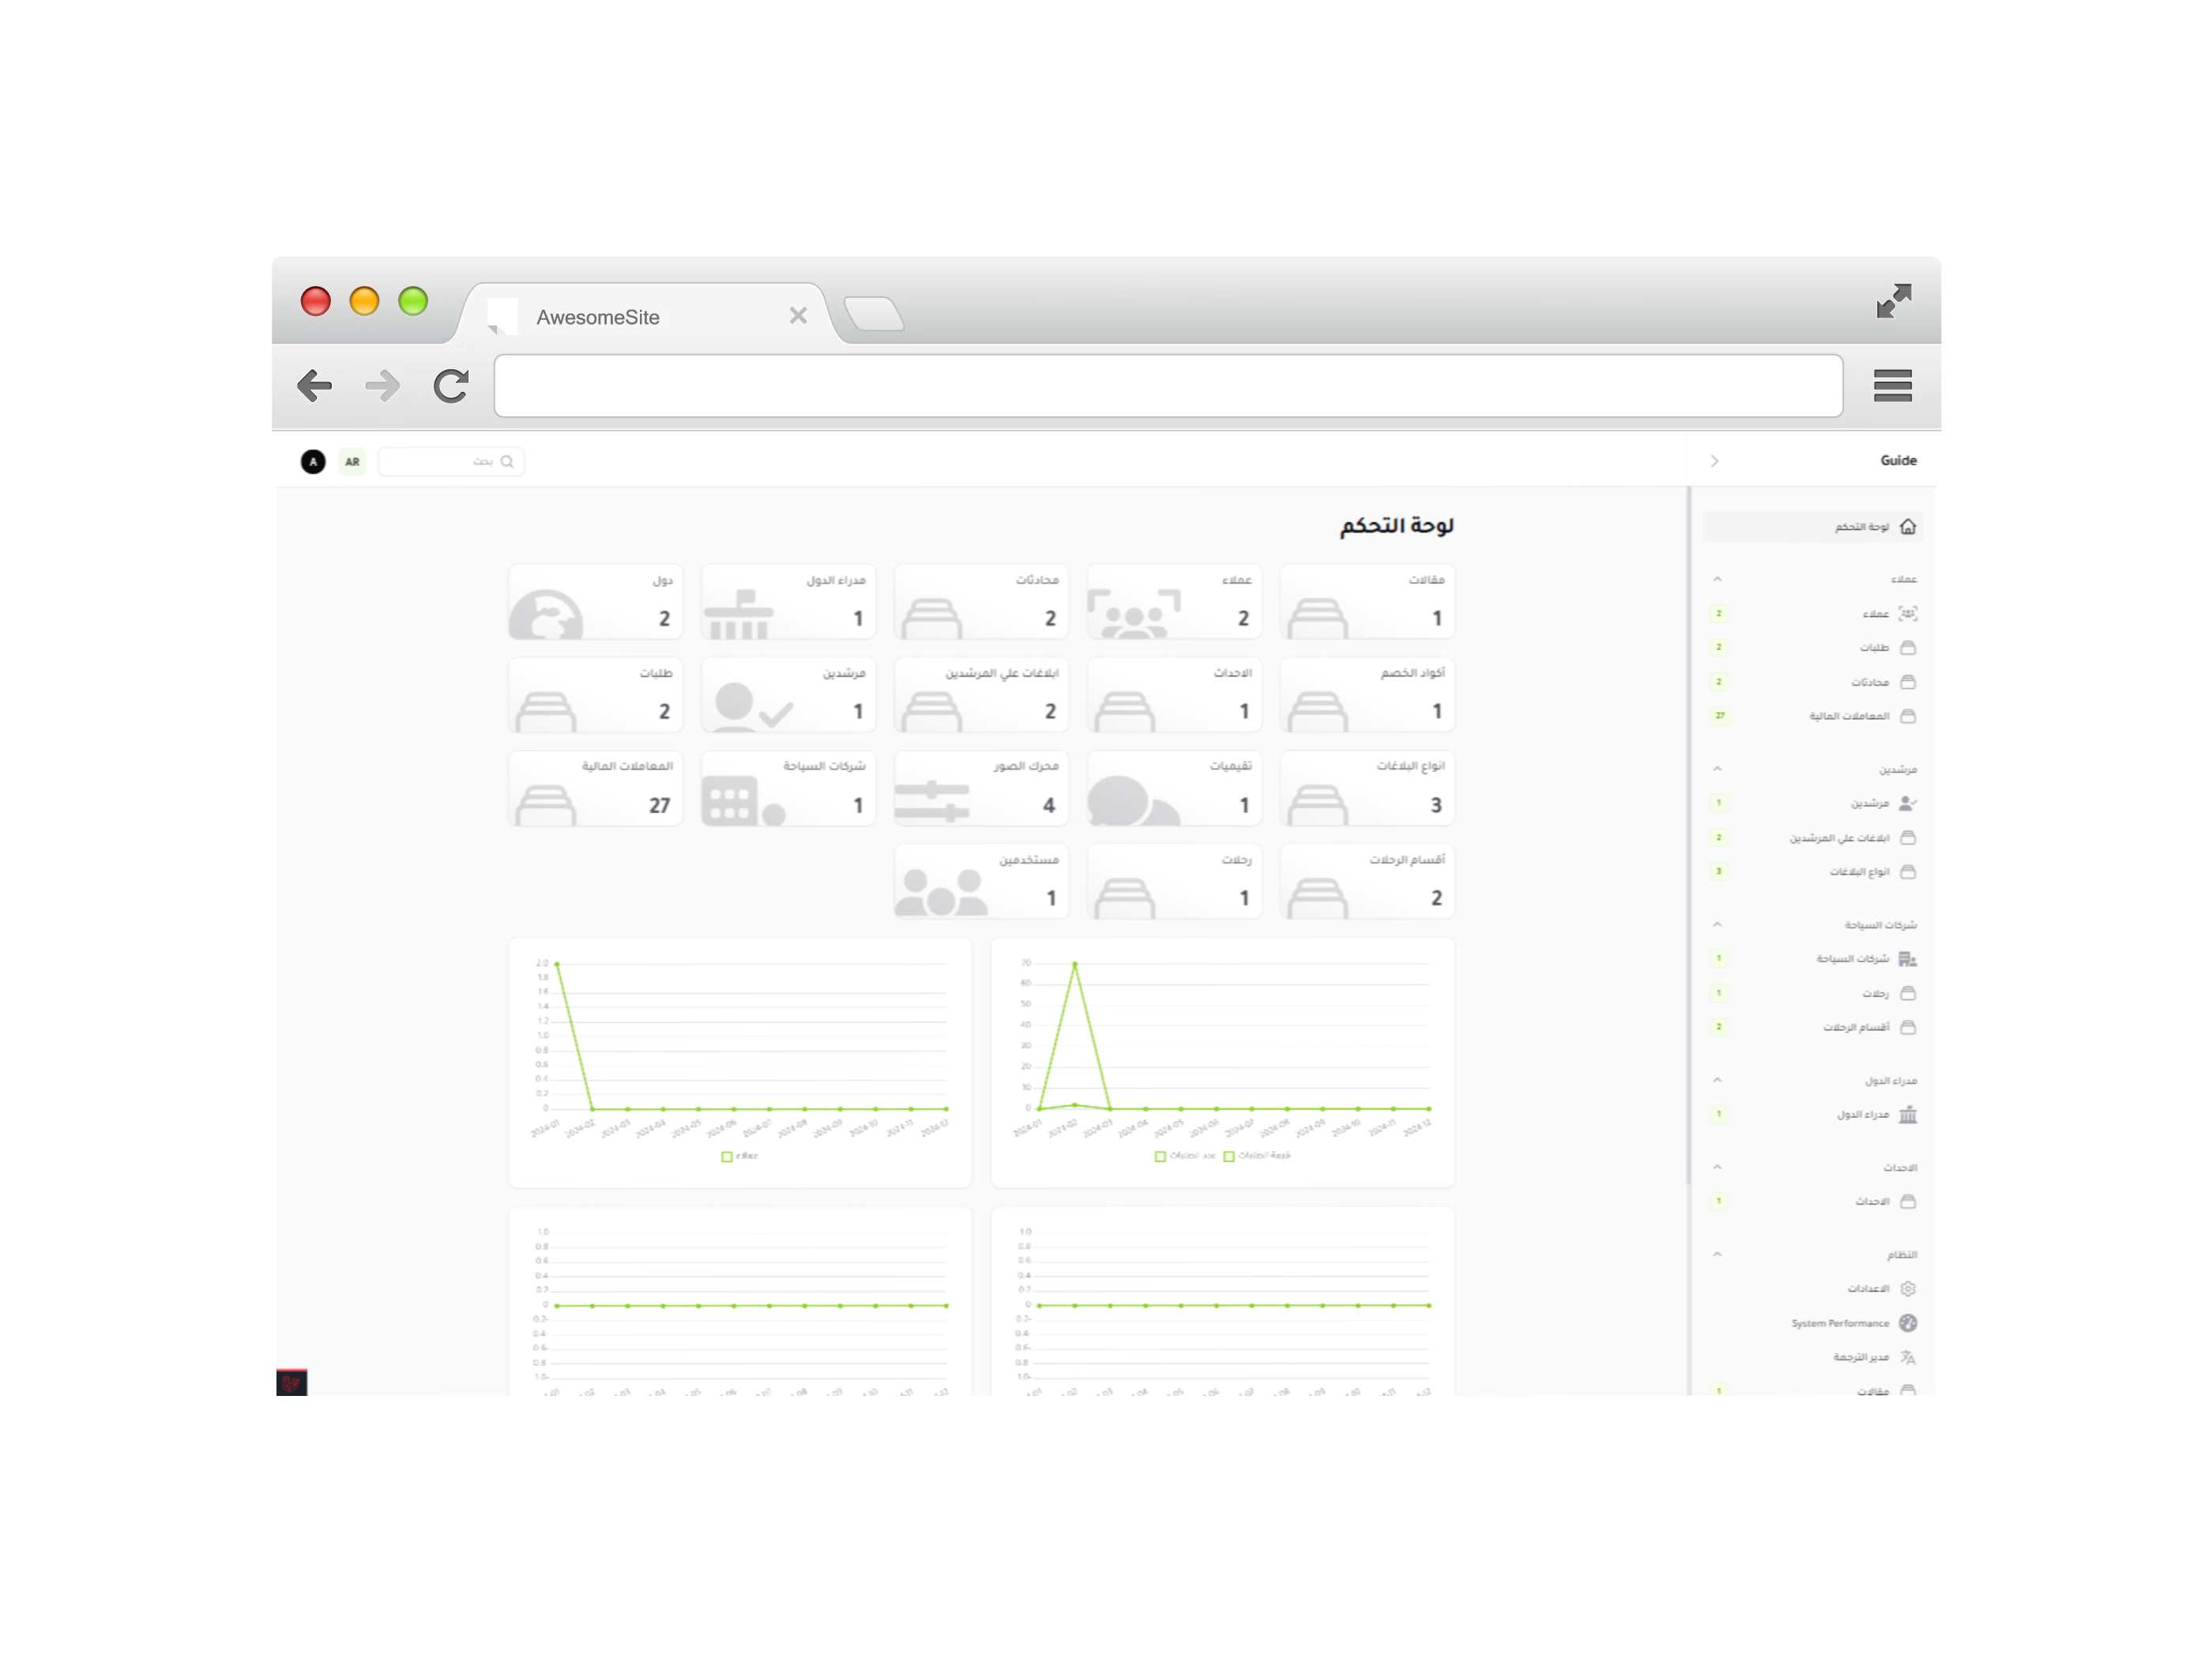
Task: Toggle عدد الطلبات legend box in chart
Action: click(1160, 1156)
